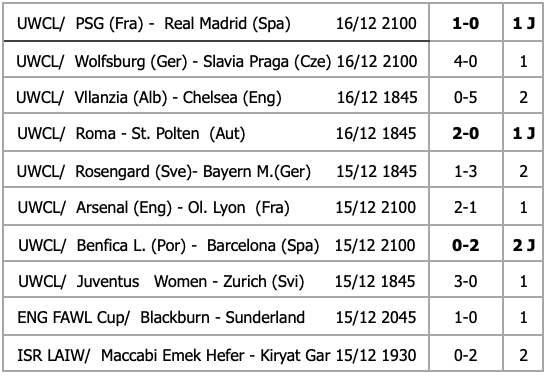Click the 1-0 score for PSG match

point(466,24)
